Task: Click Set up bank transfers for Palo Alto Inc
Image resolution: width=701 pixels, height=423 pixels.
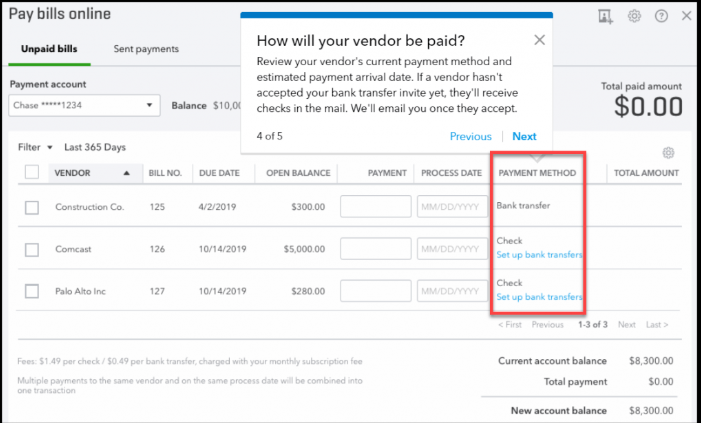Action: (x=540, y=297)
